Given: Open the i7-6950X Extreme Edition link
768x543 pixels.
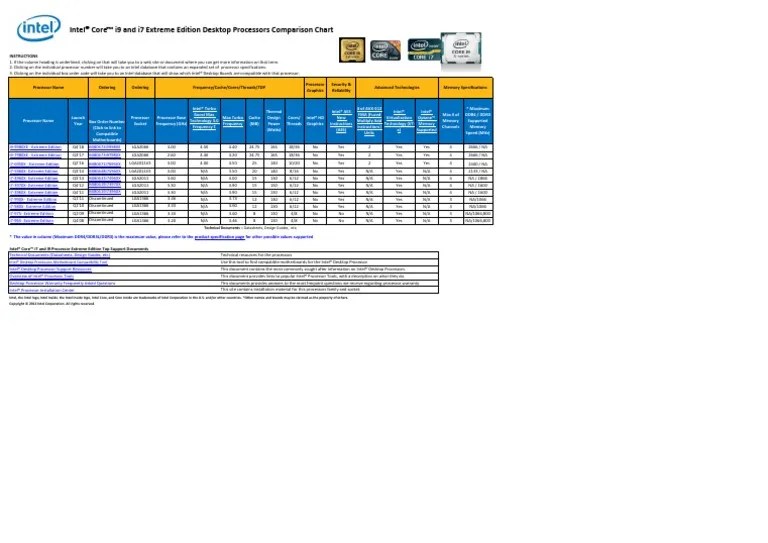Looking at the screenshot, I should click(34, 164).
